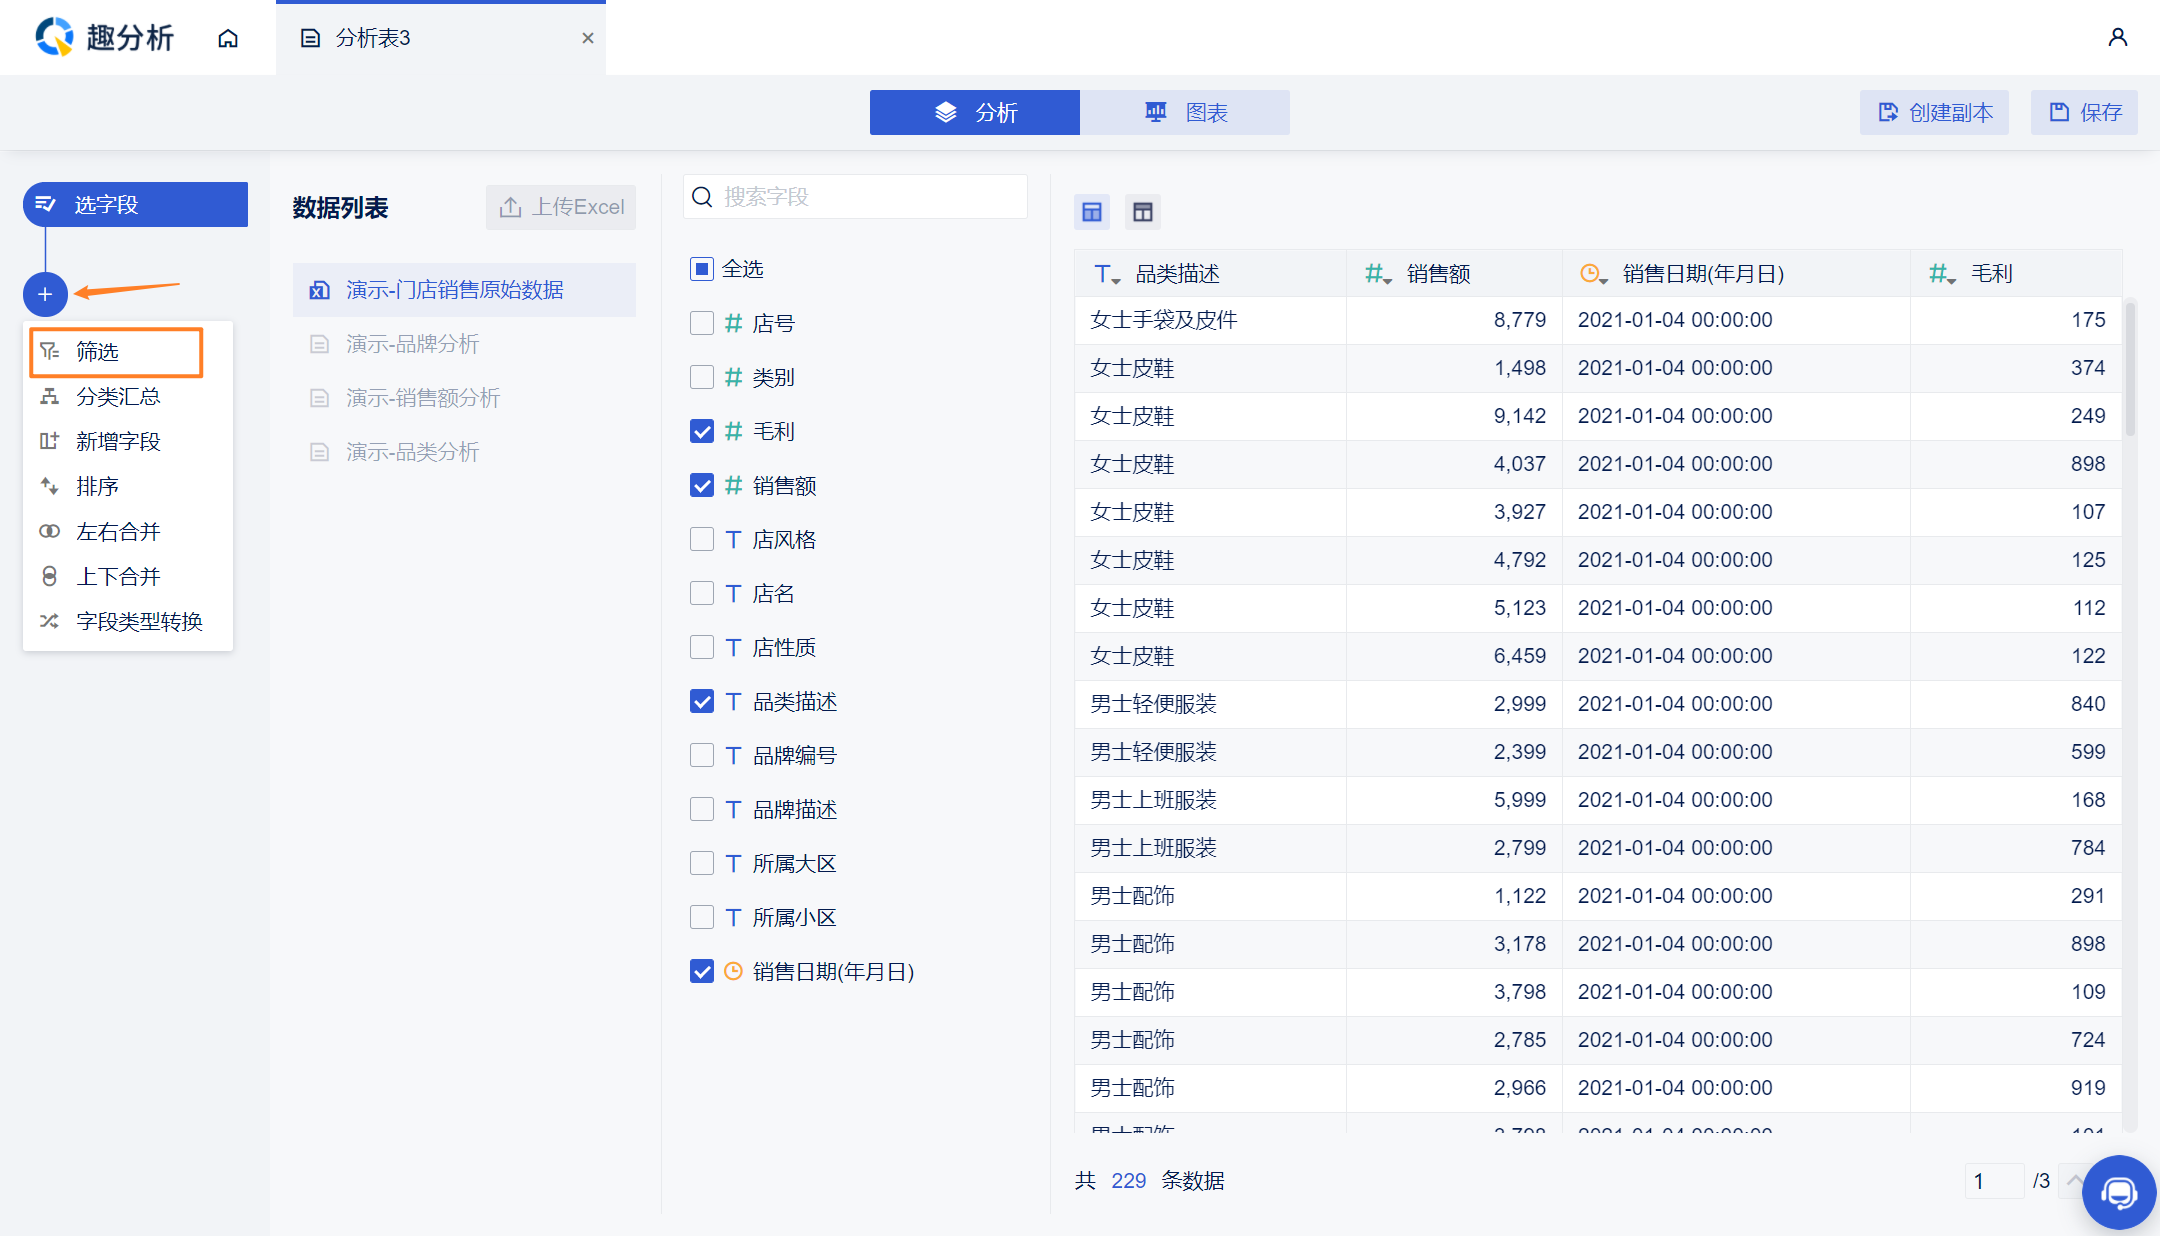
Task: Uncheck the 毛利 field checkbox
Action: 702,431
